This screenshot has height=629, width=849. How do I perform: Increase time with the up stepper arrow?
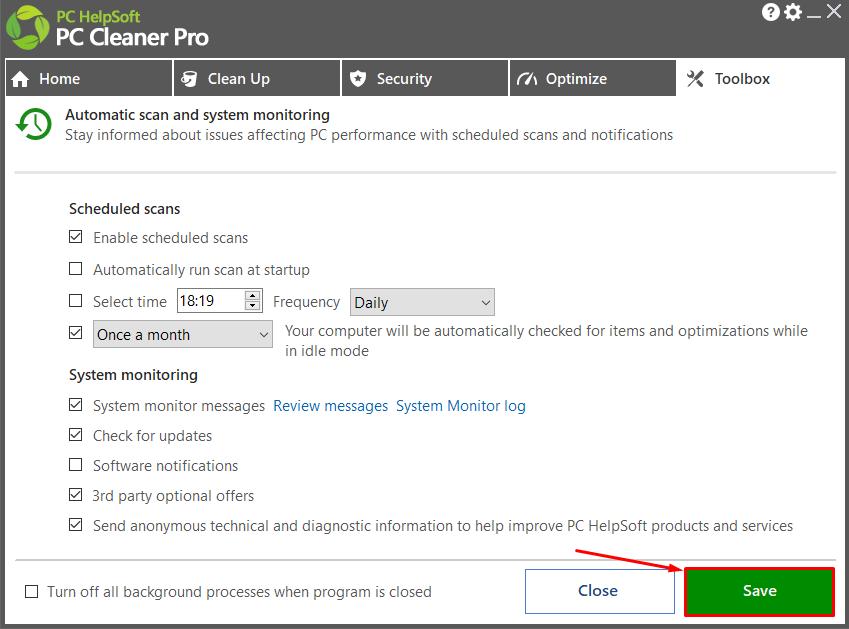coord(252,295)
